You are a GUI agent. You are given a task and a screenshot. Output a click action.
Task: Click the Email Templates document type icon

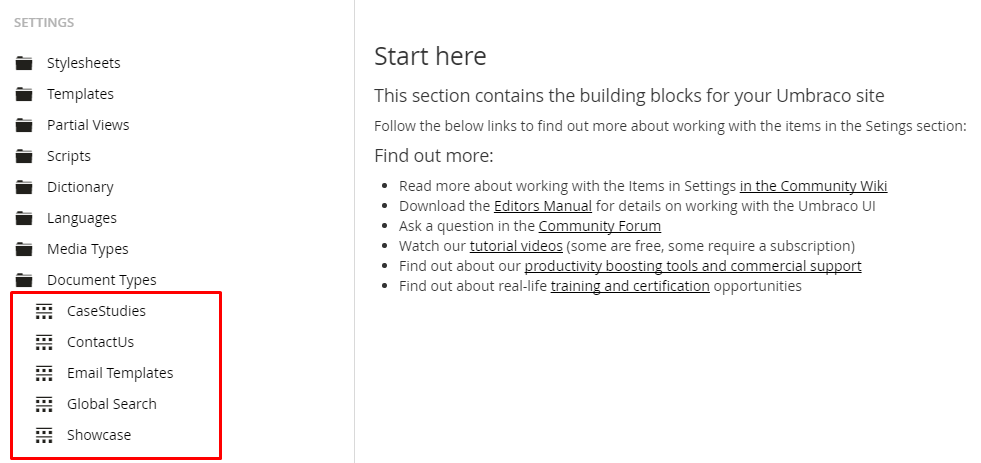[x=44, y=373]
